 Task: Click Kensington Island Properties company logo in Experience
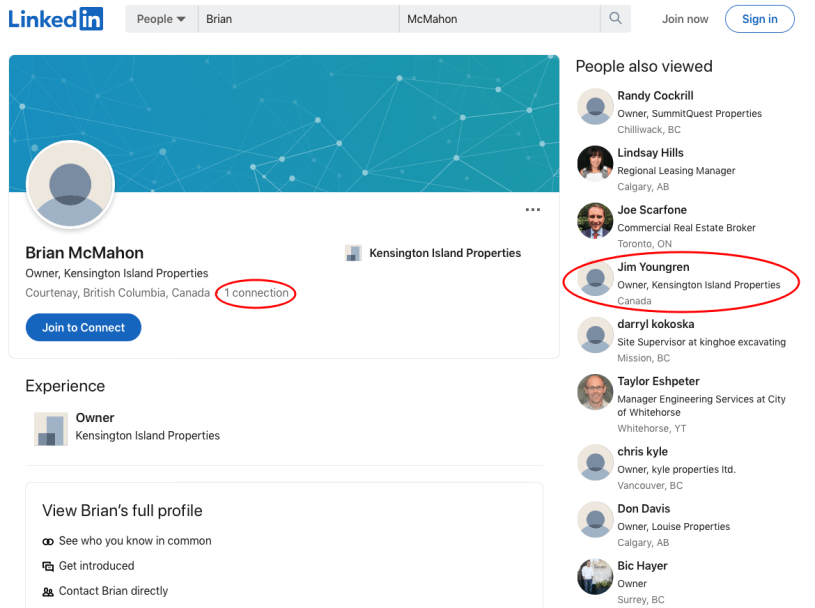[50, 428]
